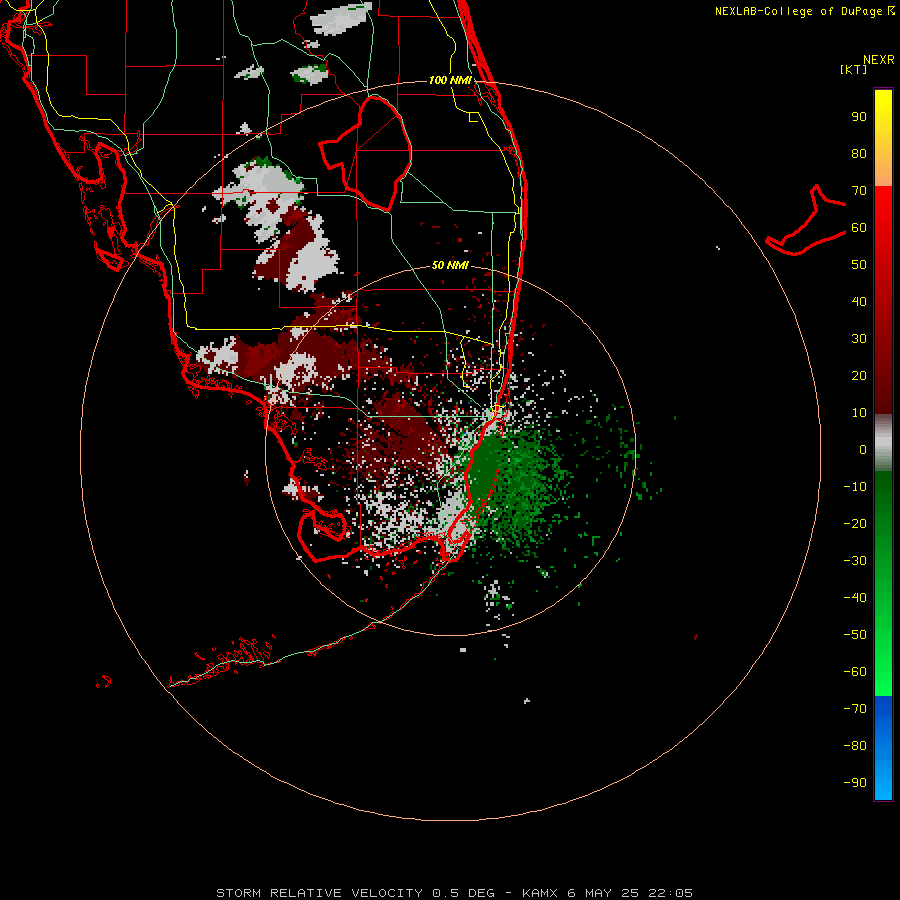This screenshot has height=900, width=900.
Task: Click the -20 value on the velocity scale
Action: [x=855, y=523]
